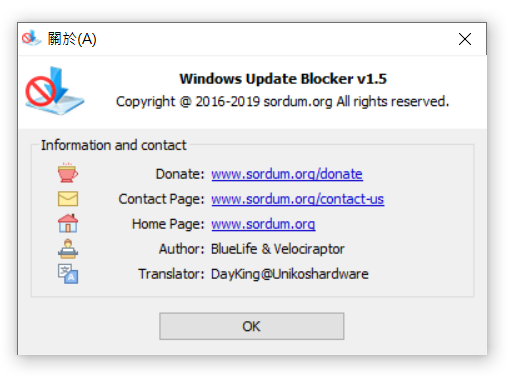Click the Contact Page label
Image resolution: width=510 pixels, height=381 pixels.
(161, 199)
